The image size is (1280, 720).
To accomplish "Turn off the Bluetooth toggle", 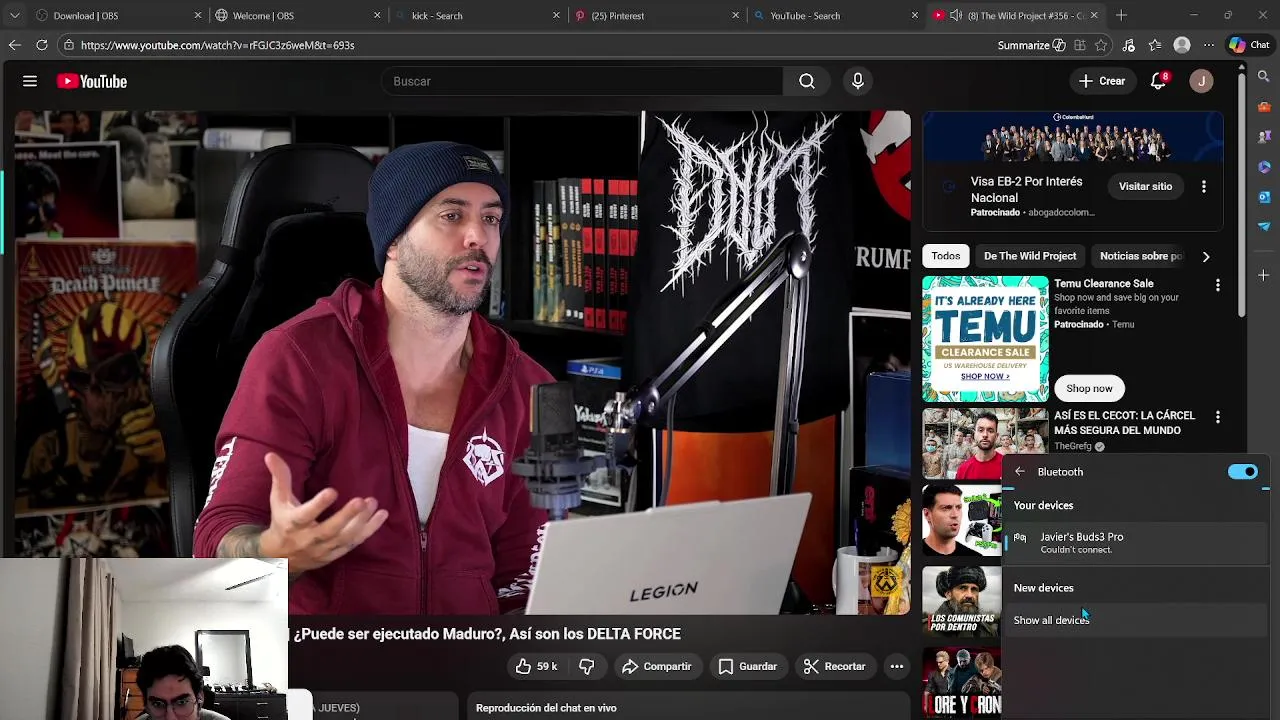I will pos(1242,472).
